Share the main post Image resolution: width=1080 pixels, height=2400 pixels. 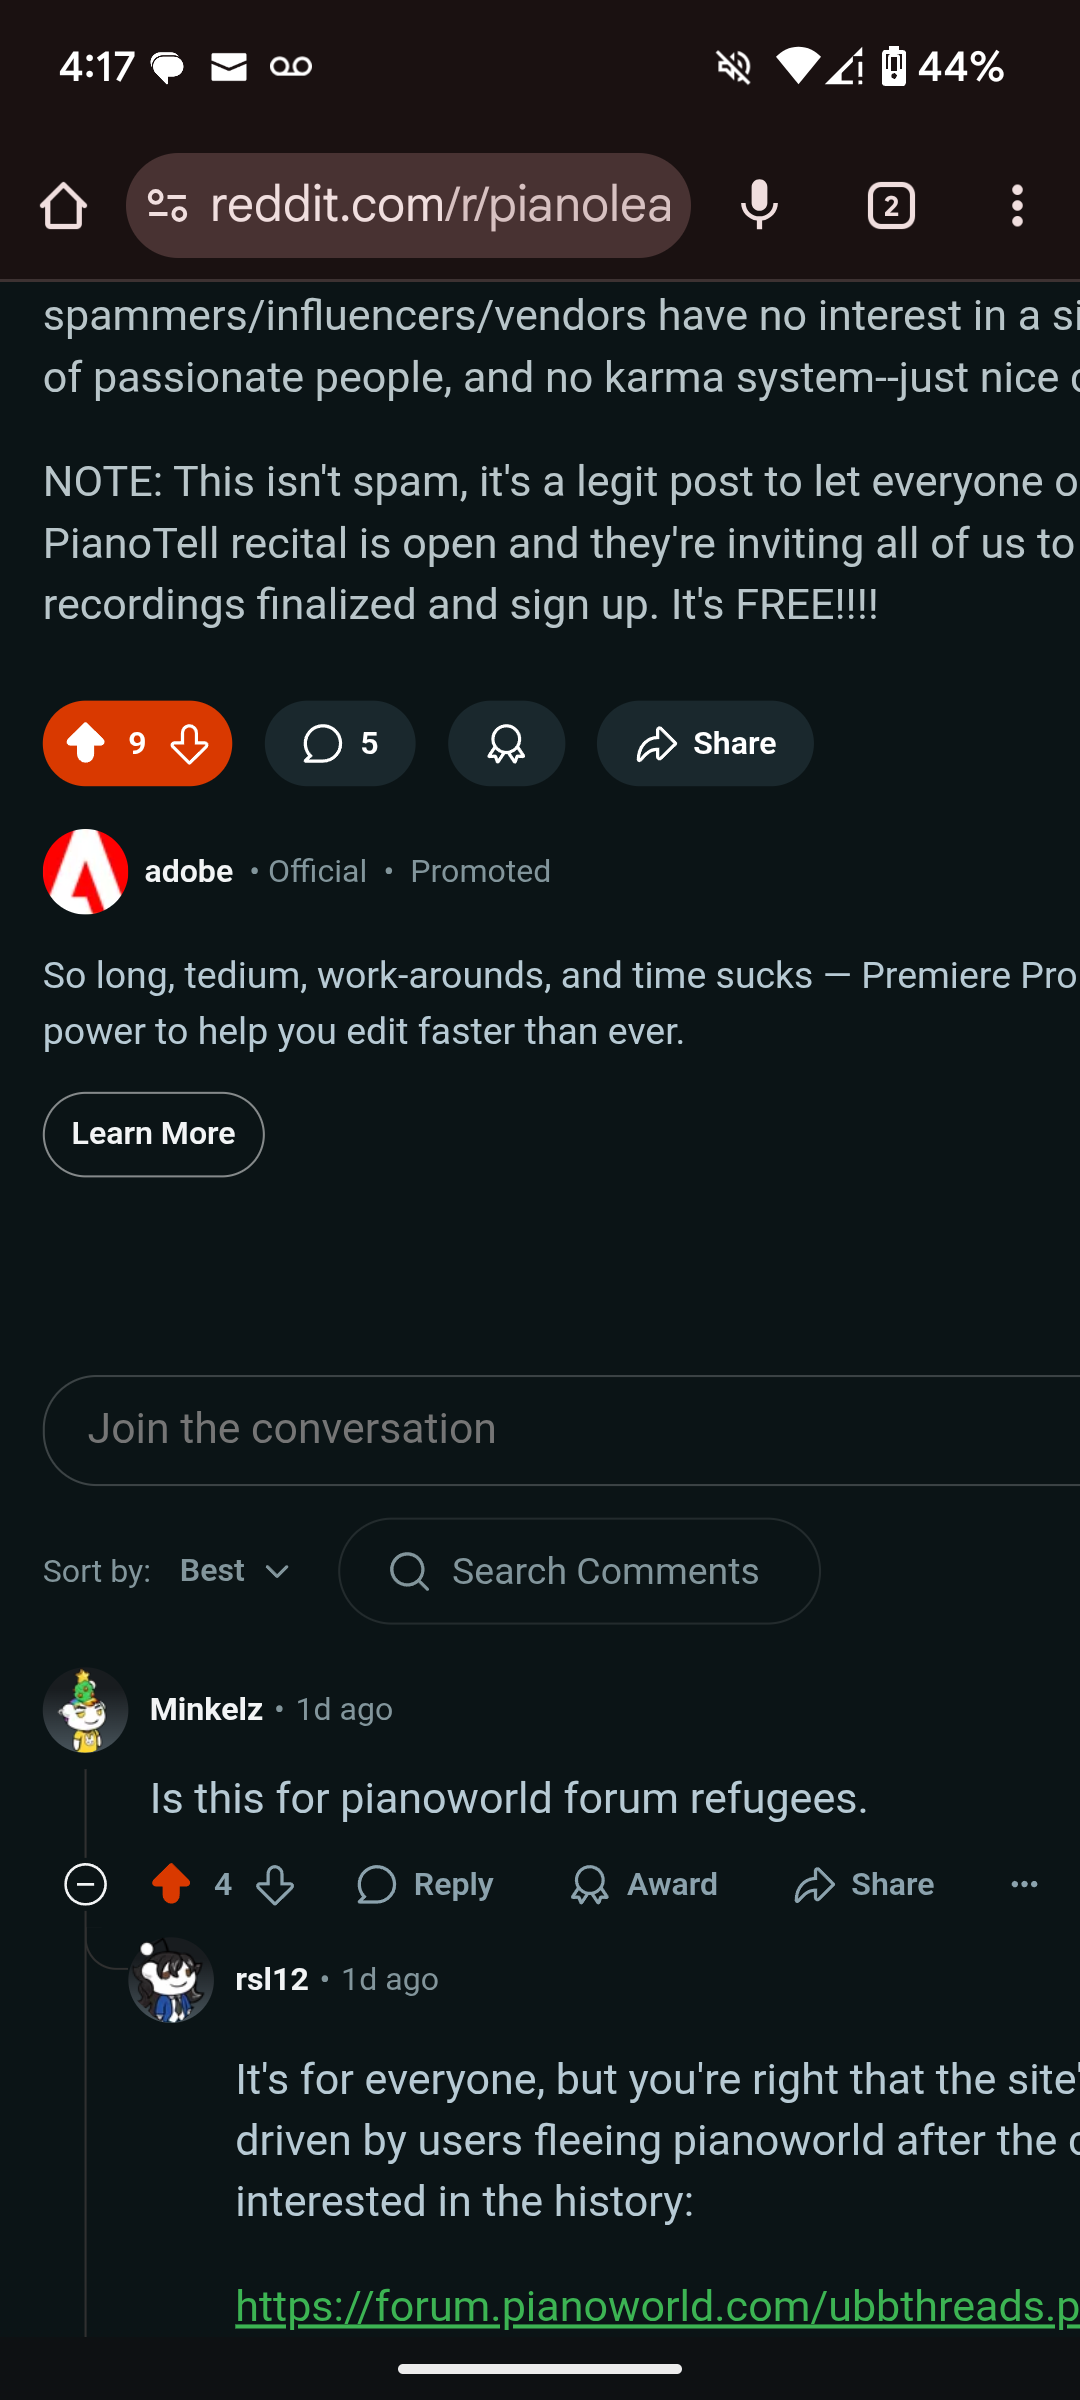click(x=705, y=744)
